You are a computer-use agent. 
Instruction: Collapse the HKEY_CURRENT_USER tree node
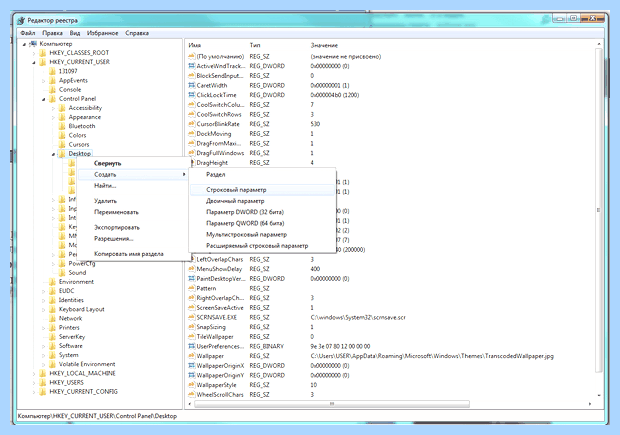[x=34, y=62]
